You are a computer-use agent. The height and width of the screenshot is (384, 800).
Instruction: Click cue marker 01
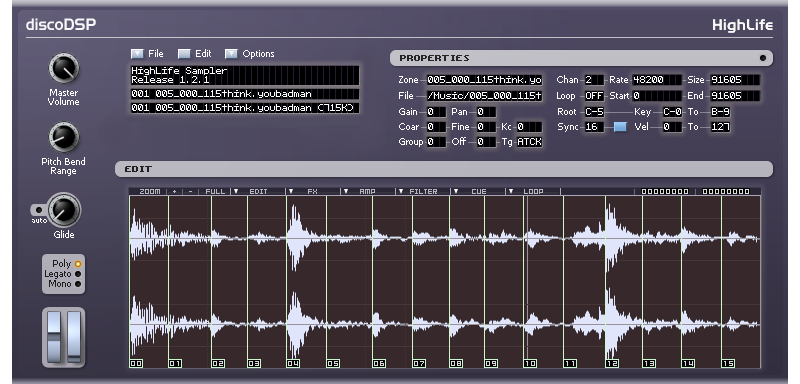175,364
